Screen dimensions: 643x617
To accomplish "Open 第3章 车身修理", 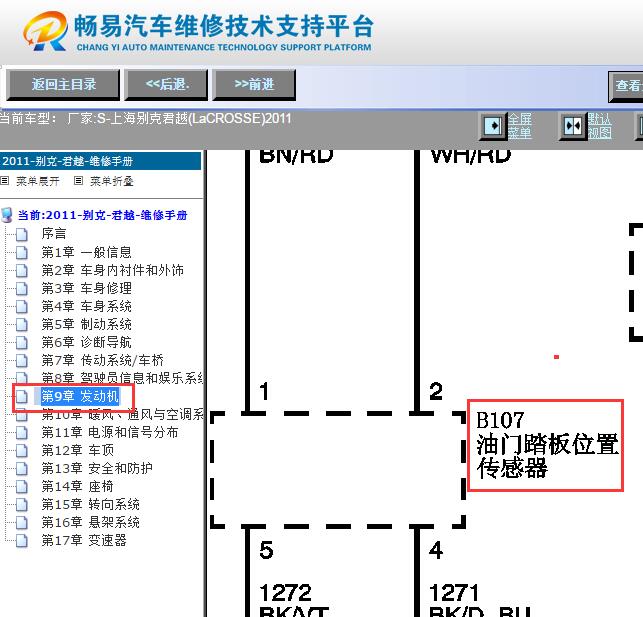I will 86,288.
